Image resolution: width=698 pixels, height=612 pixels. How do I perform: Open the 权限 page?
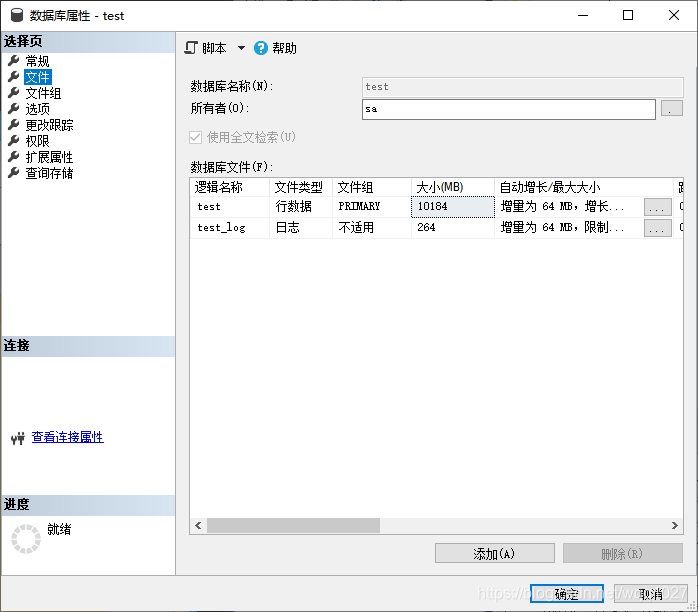tap(37, 141)
